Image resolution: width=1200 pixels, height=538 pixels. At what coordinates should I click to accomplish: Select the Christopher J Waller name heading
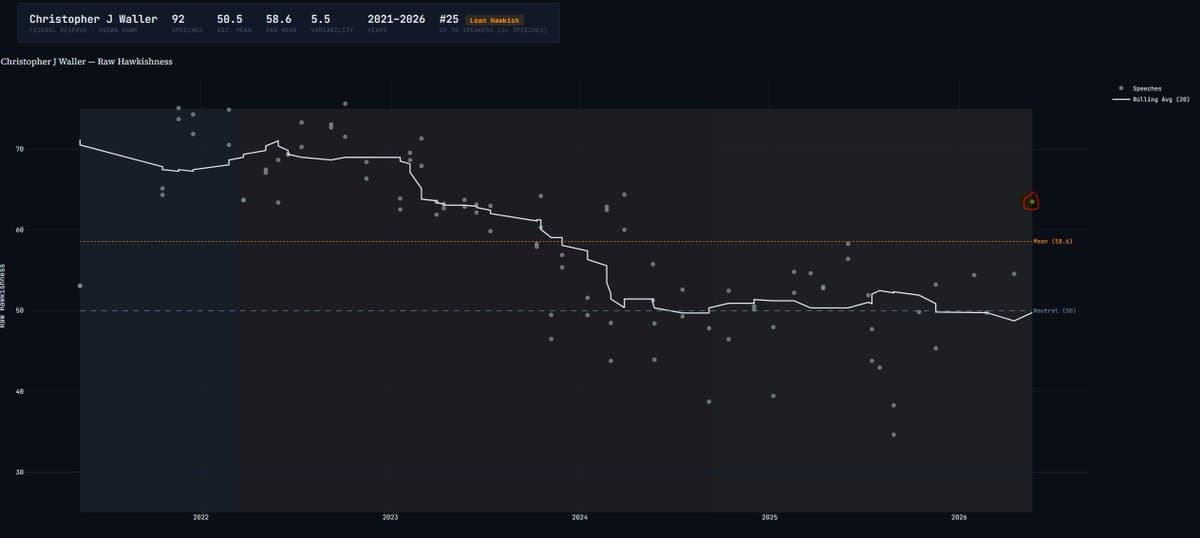(x=93, y=19)
